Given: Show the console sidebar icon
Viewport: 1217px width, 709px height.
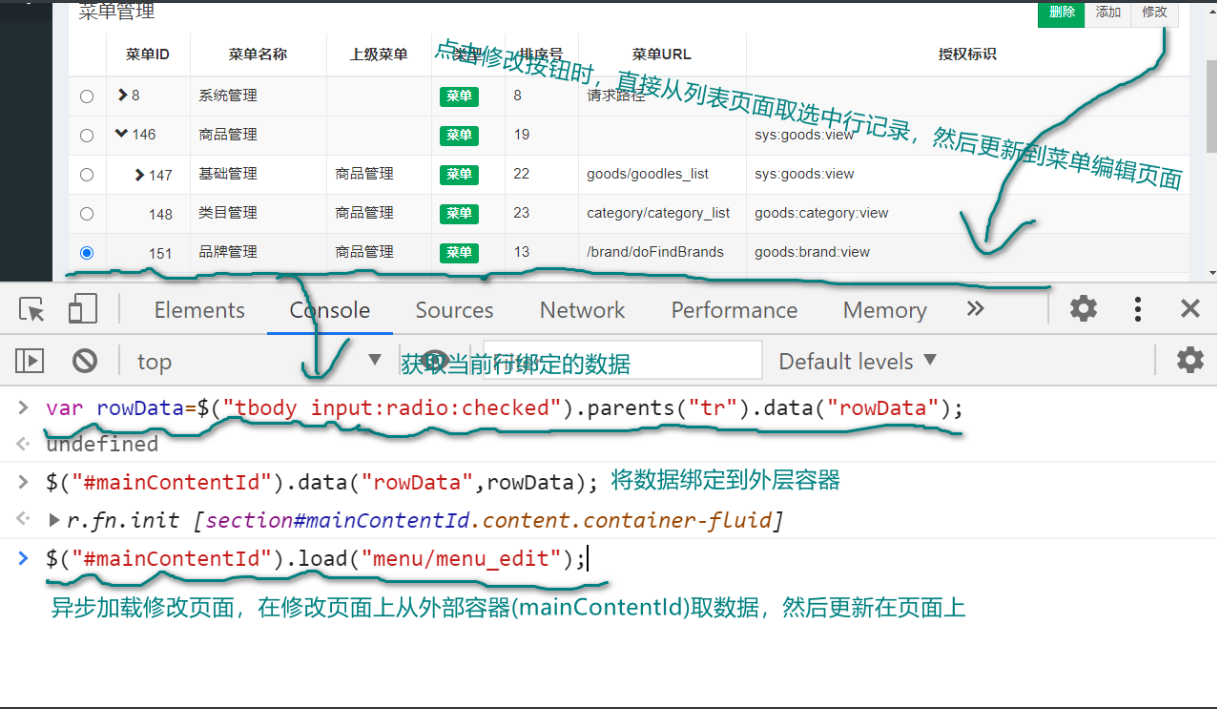Looking at the screenshot, I should [x=30, y=361].
